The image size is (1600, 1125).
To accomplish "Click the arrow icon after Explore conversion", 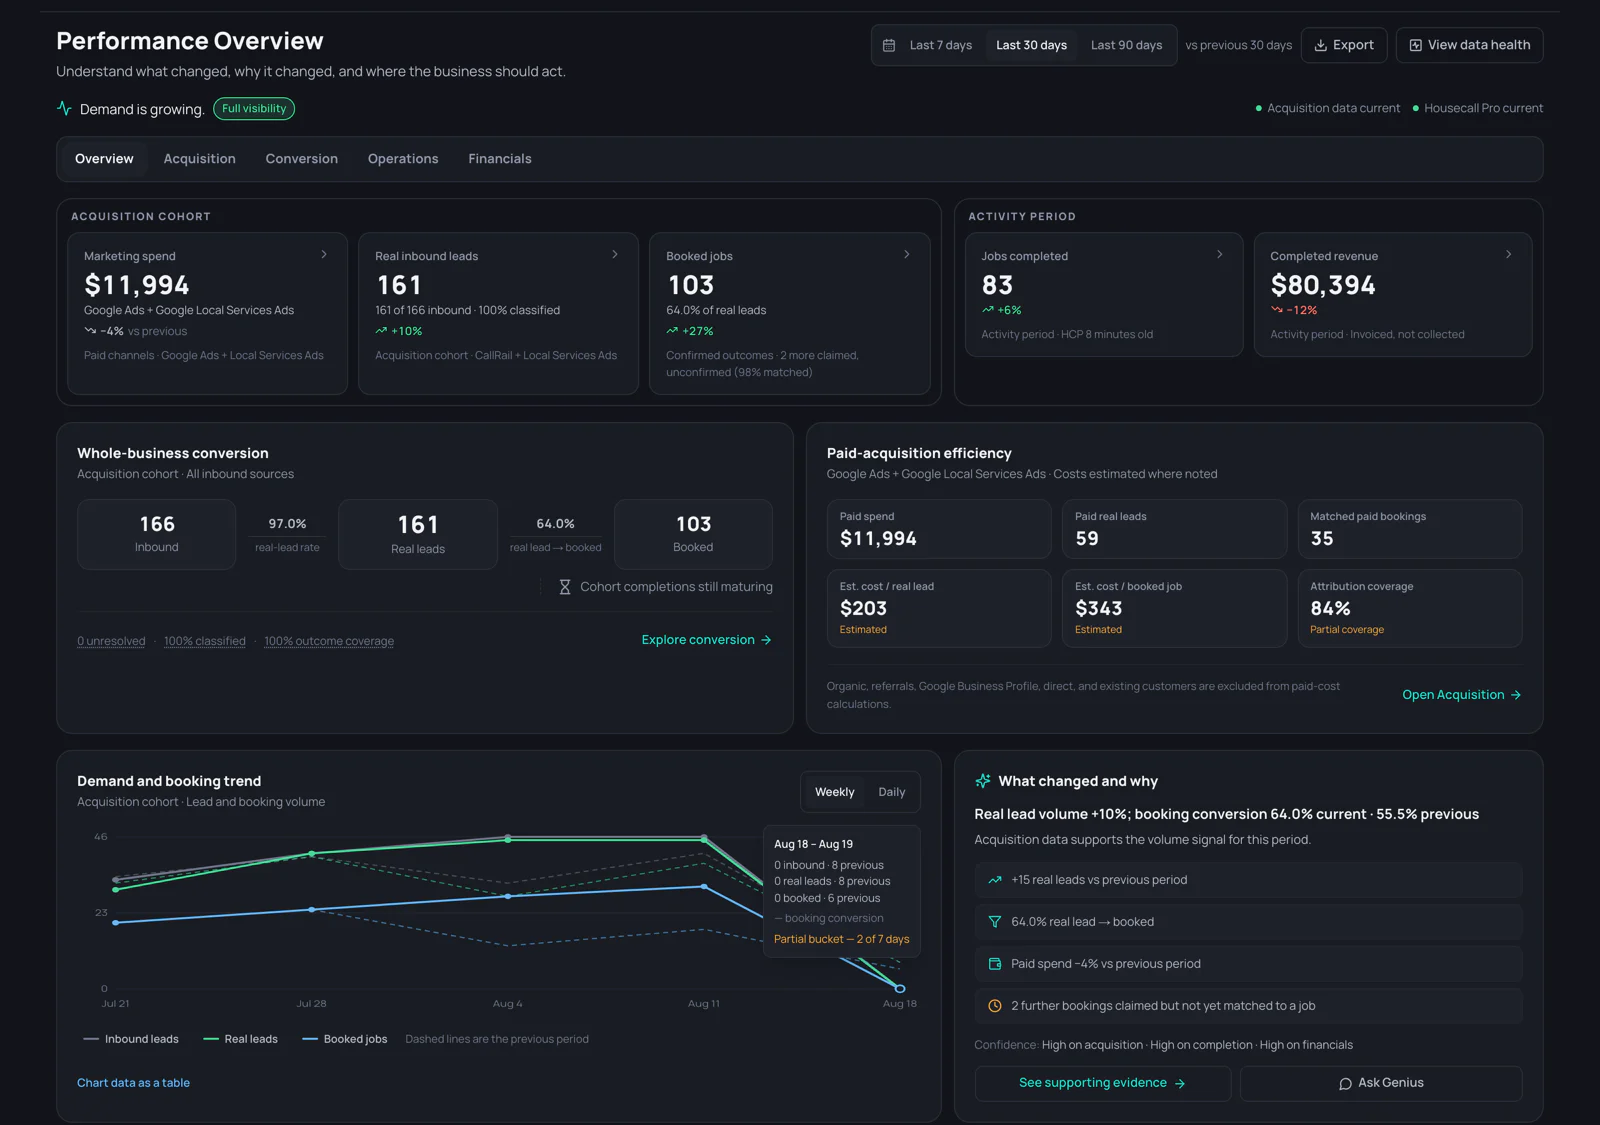I will tap(766, 640).
